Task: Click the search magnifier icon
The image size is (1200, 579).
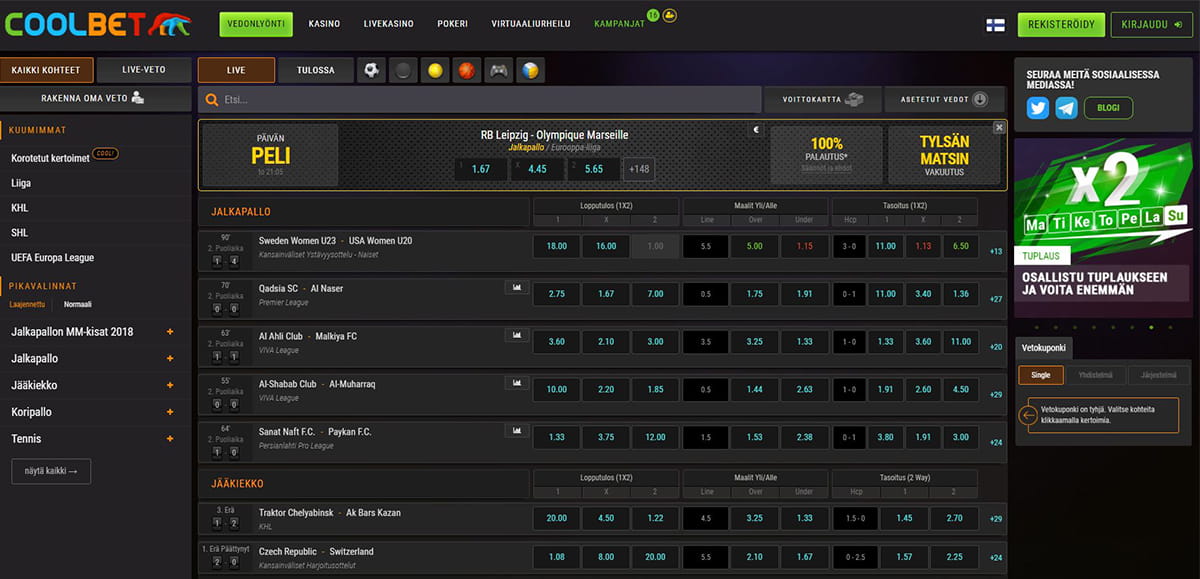Action: (x=212, y=100)
